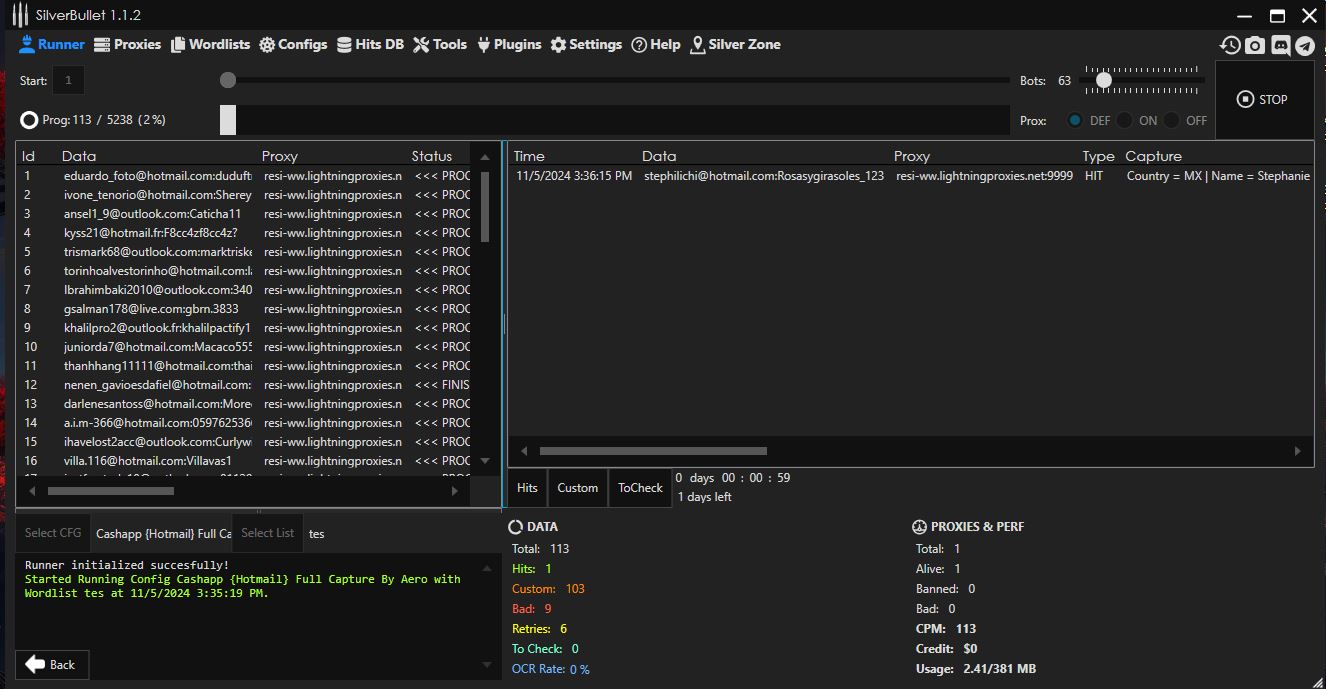
Task: Click the "Custom: 103" stat
Action: point(548,589)
